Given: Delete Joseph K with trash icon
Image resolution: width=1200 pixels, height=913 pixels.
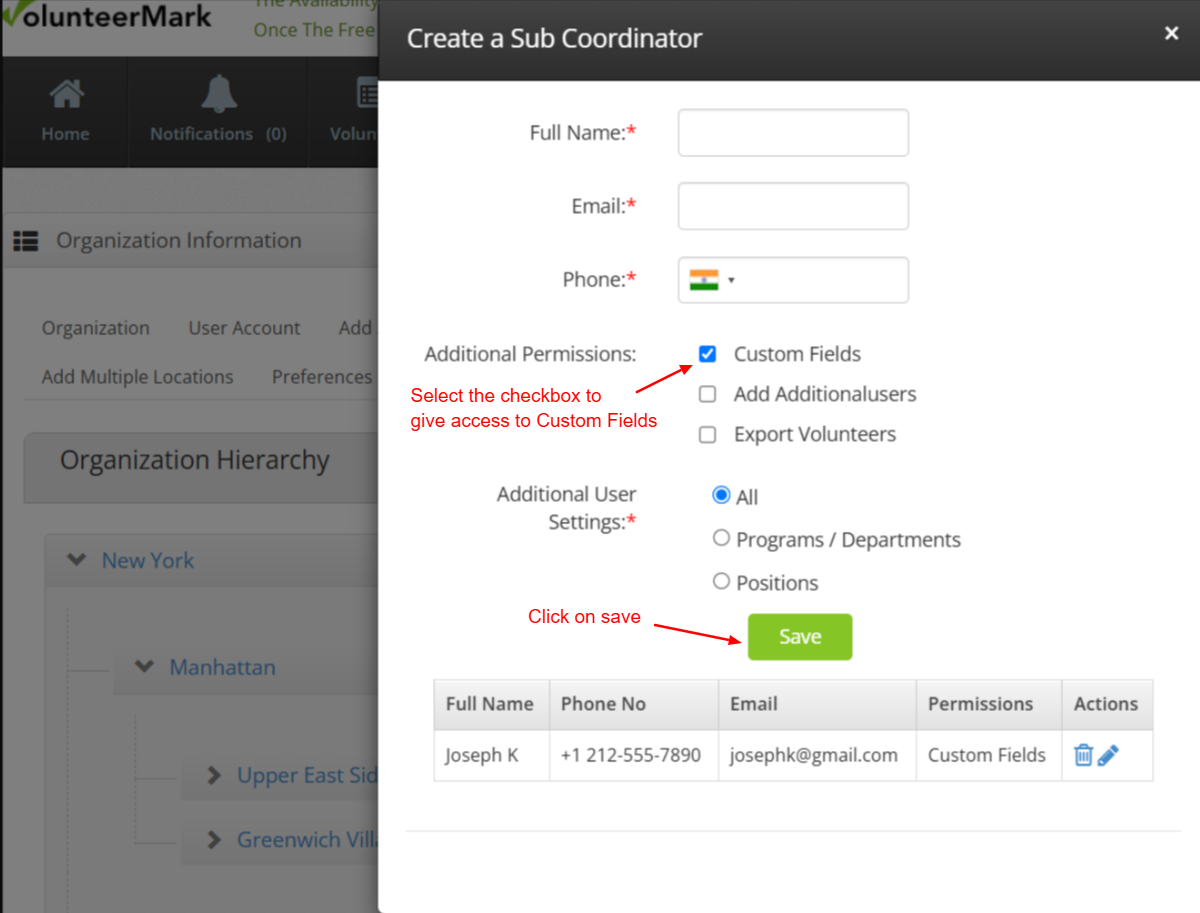Looking at the screenshot, I should click(1083, 755).
